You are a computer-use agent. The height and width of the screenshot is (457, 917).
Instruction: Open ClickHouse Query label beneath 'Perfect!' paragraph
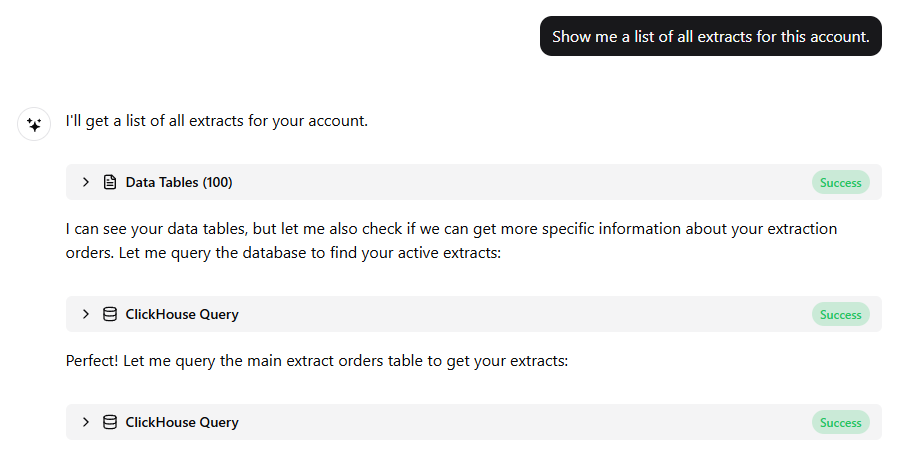pyautogui.click(x=182, y=422)
